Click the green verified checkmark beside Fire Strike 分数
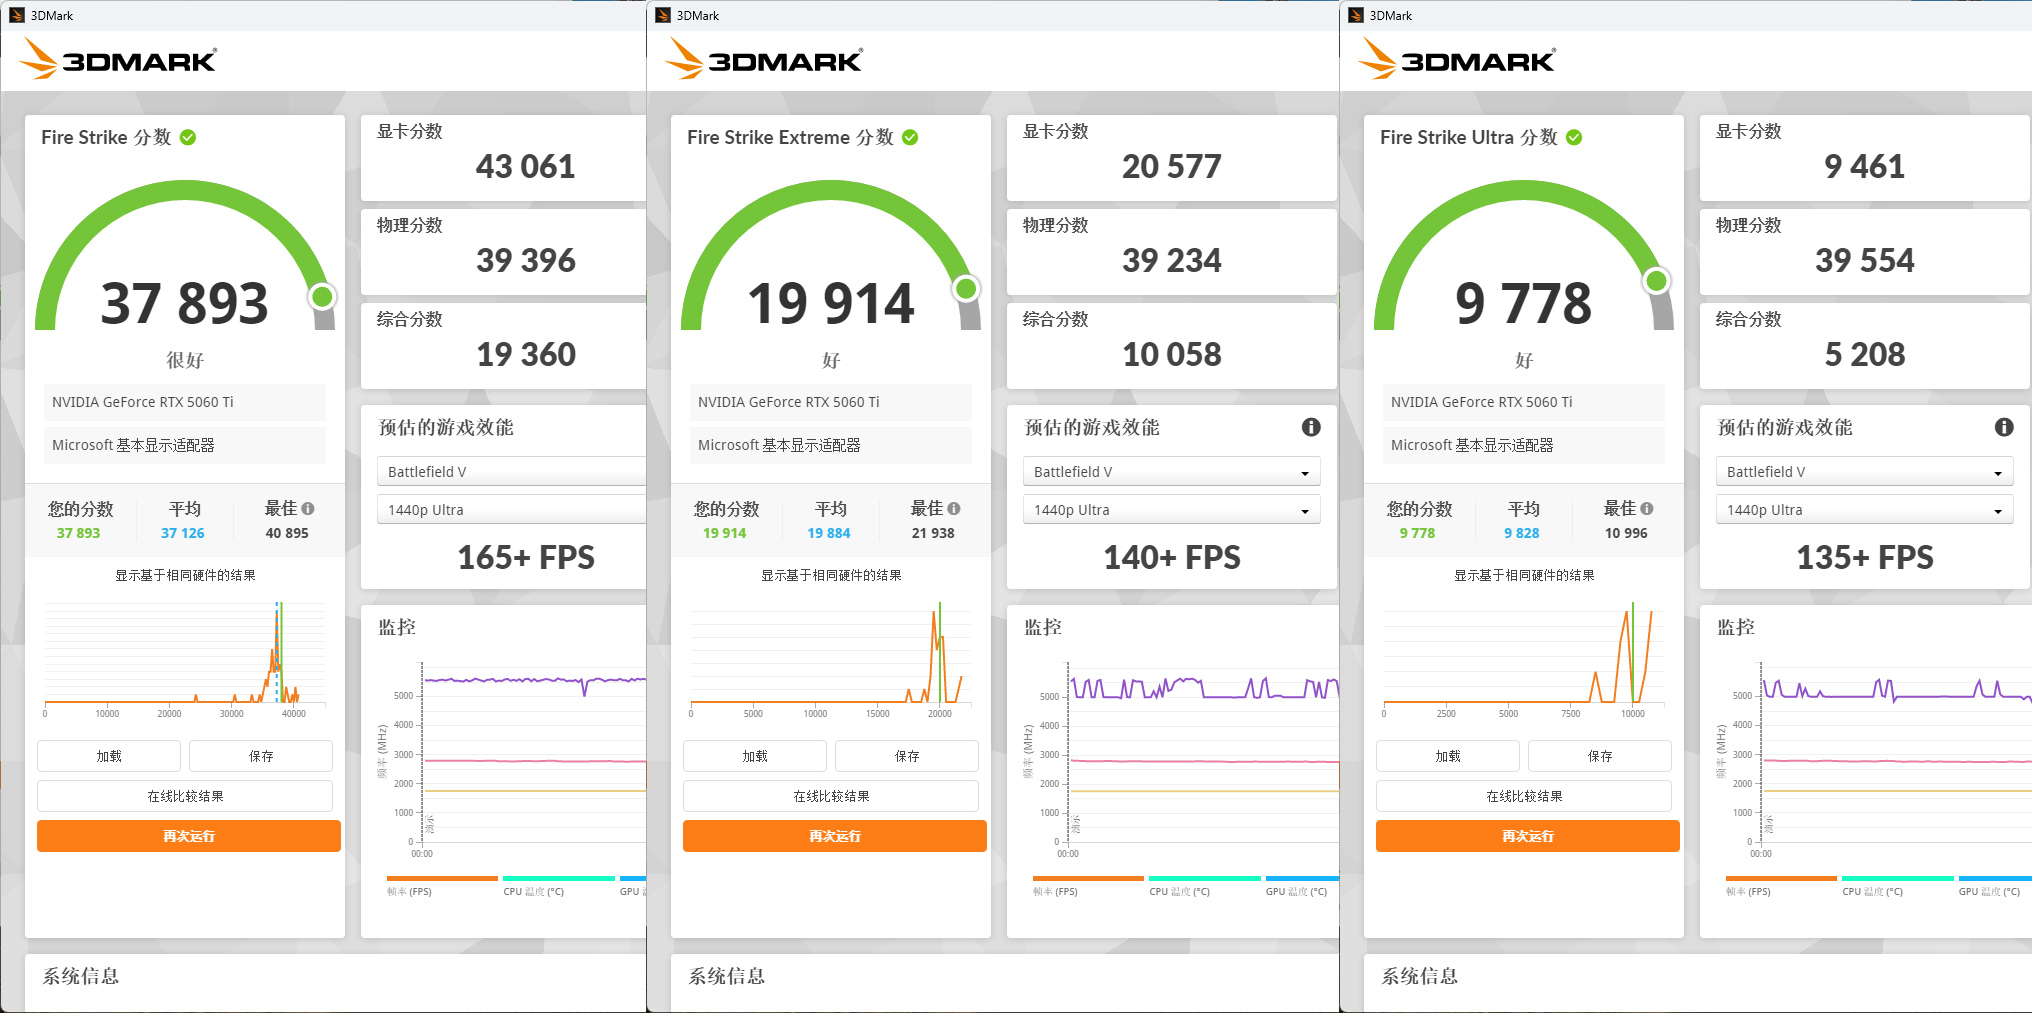Screen dimensions: 2032x1013 188,137
